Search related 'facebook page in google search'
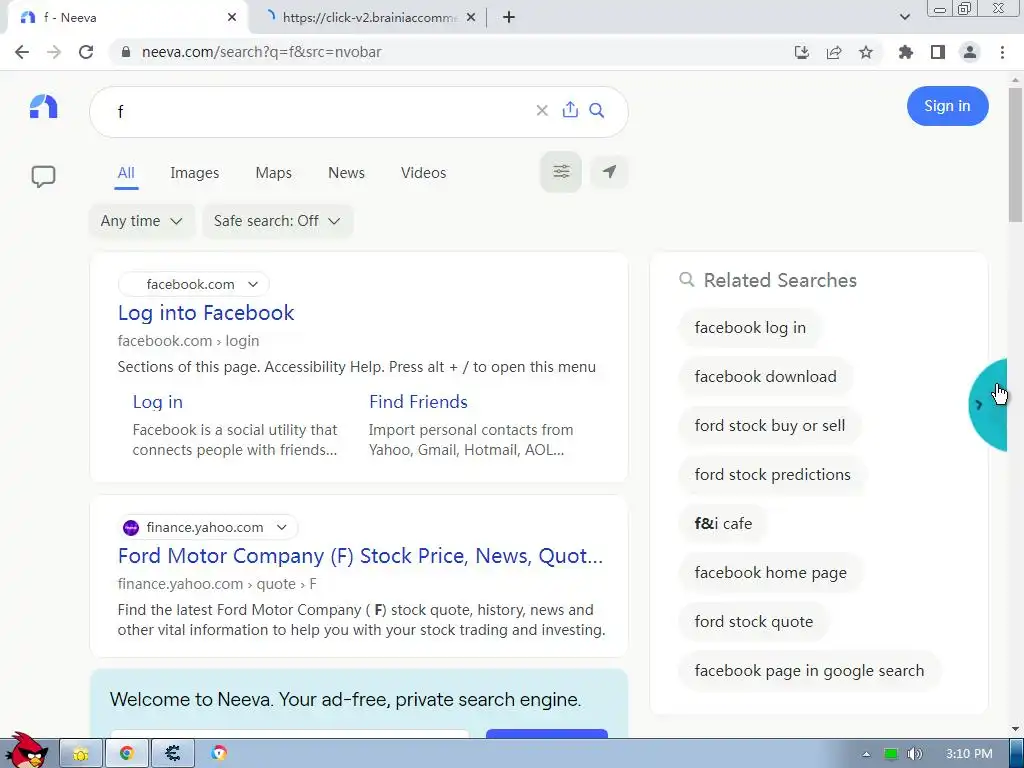This screenshot has height=768, width=1024. pos(809,670)
